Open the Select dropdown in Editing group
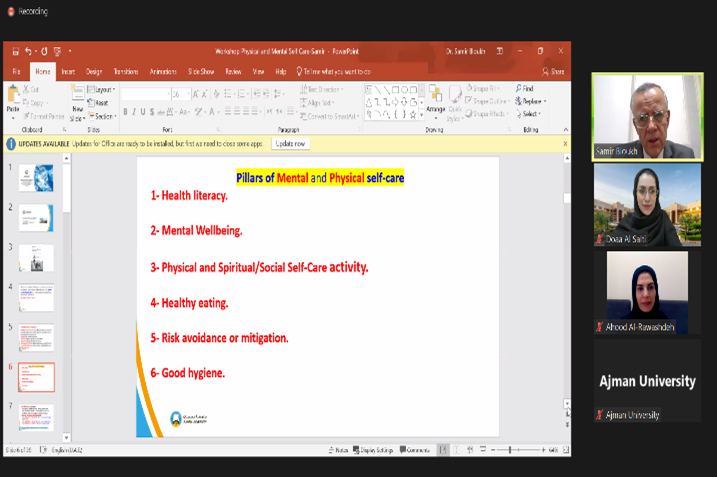The image size is (717, 477). [x=530, y=114]
